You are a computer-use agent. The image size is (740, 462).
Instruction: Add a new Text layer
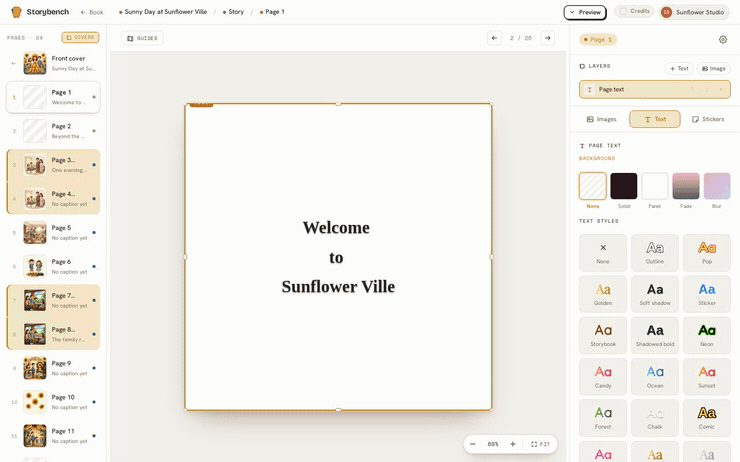(x=679, y=68)
